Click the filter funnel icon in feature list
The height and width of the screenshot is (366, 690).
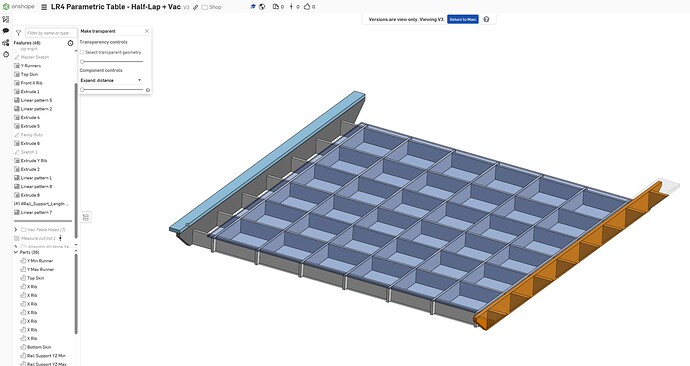18,33
